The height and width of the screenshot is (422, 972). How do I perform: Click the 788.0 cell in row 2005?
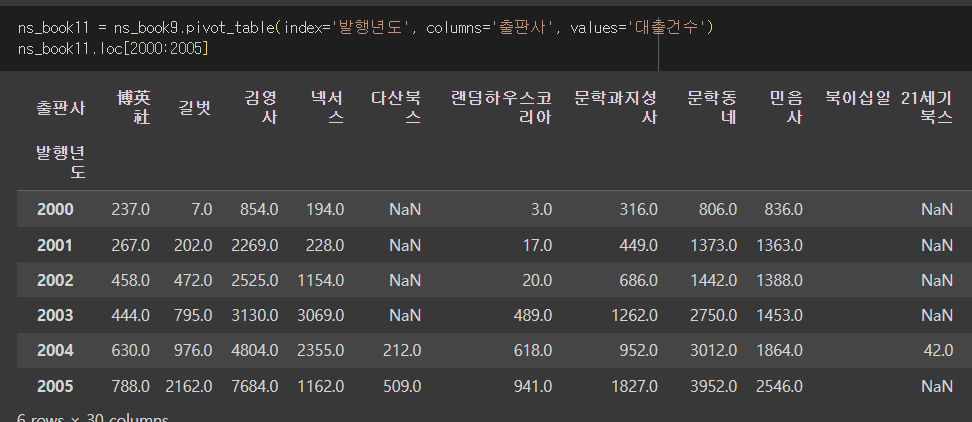pos(131,387)
